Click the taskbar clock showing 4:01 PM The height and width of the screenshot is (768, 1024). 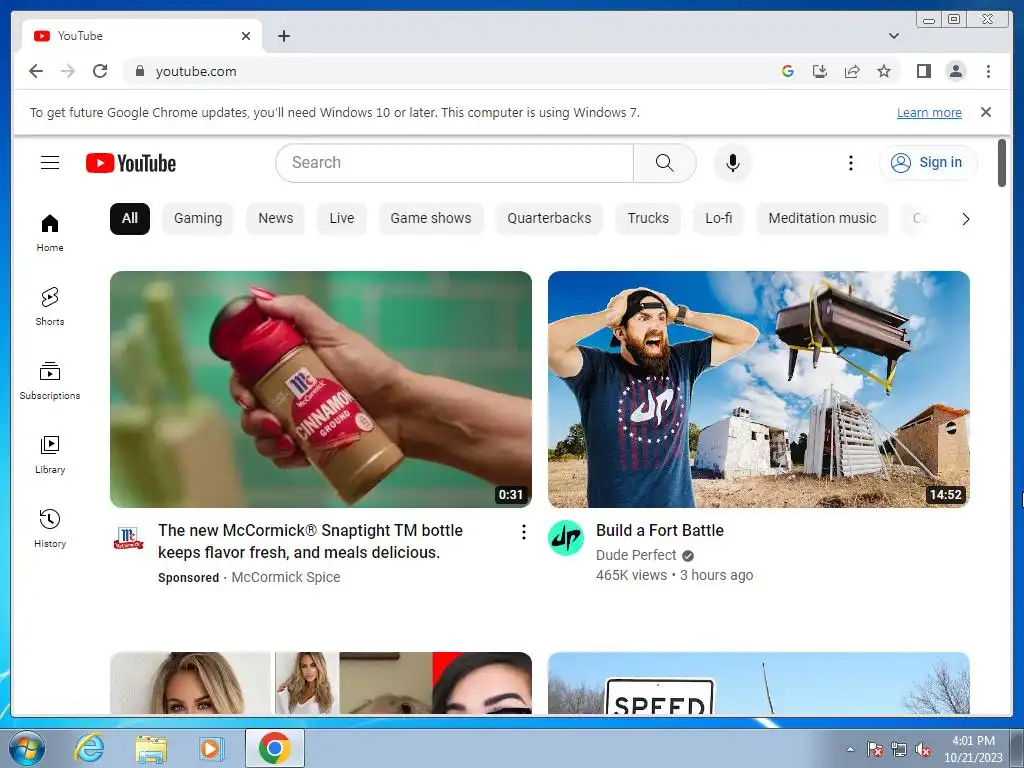coord(973,749)
